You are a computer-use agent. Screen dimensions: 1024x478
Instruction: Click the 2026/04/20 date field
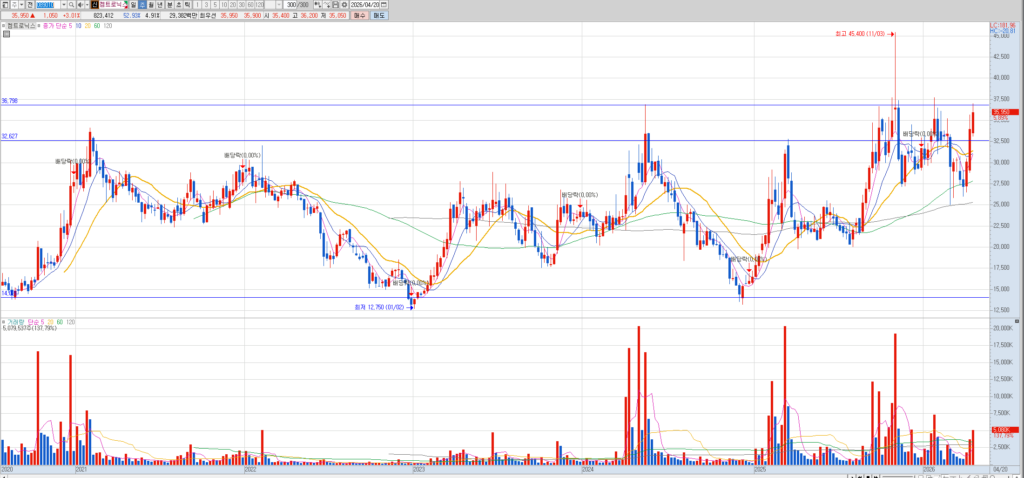(x=364, y=5)
